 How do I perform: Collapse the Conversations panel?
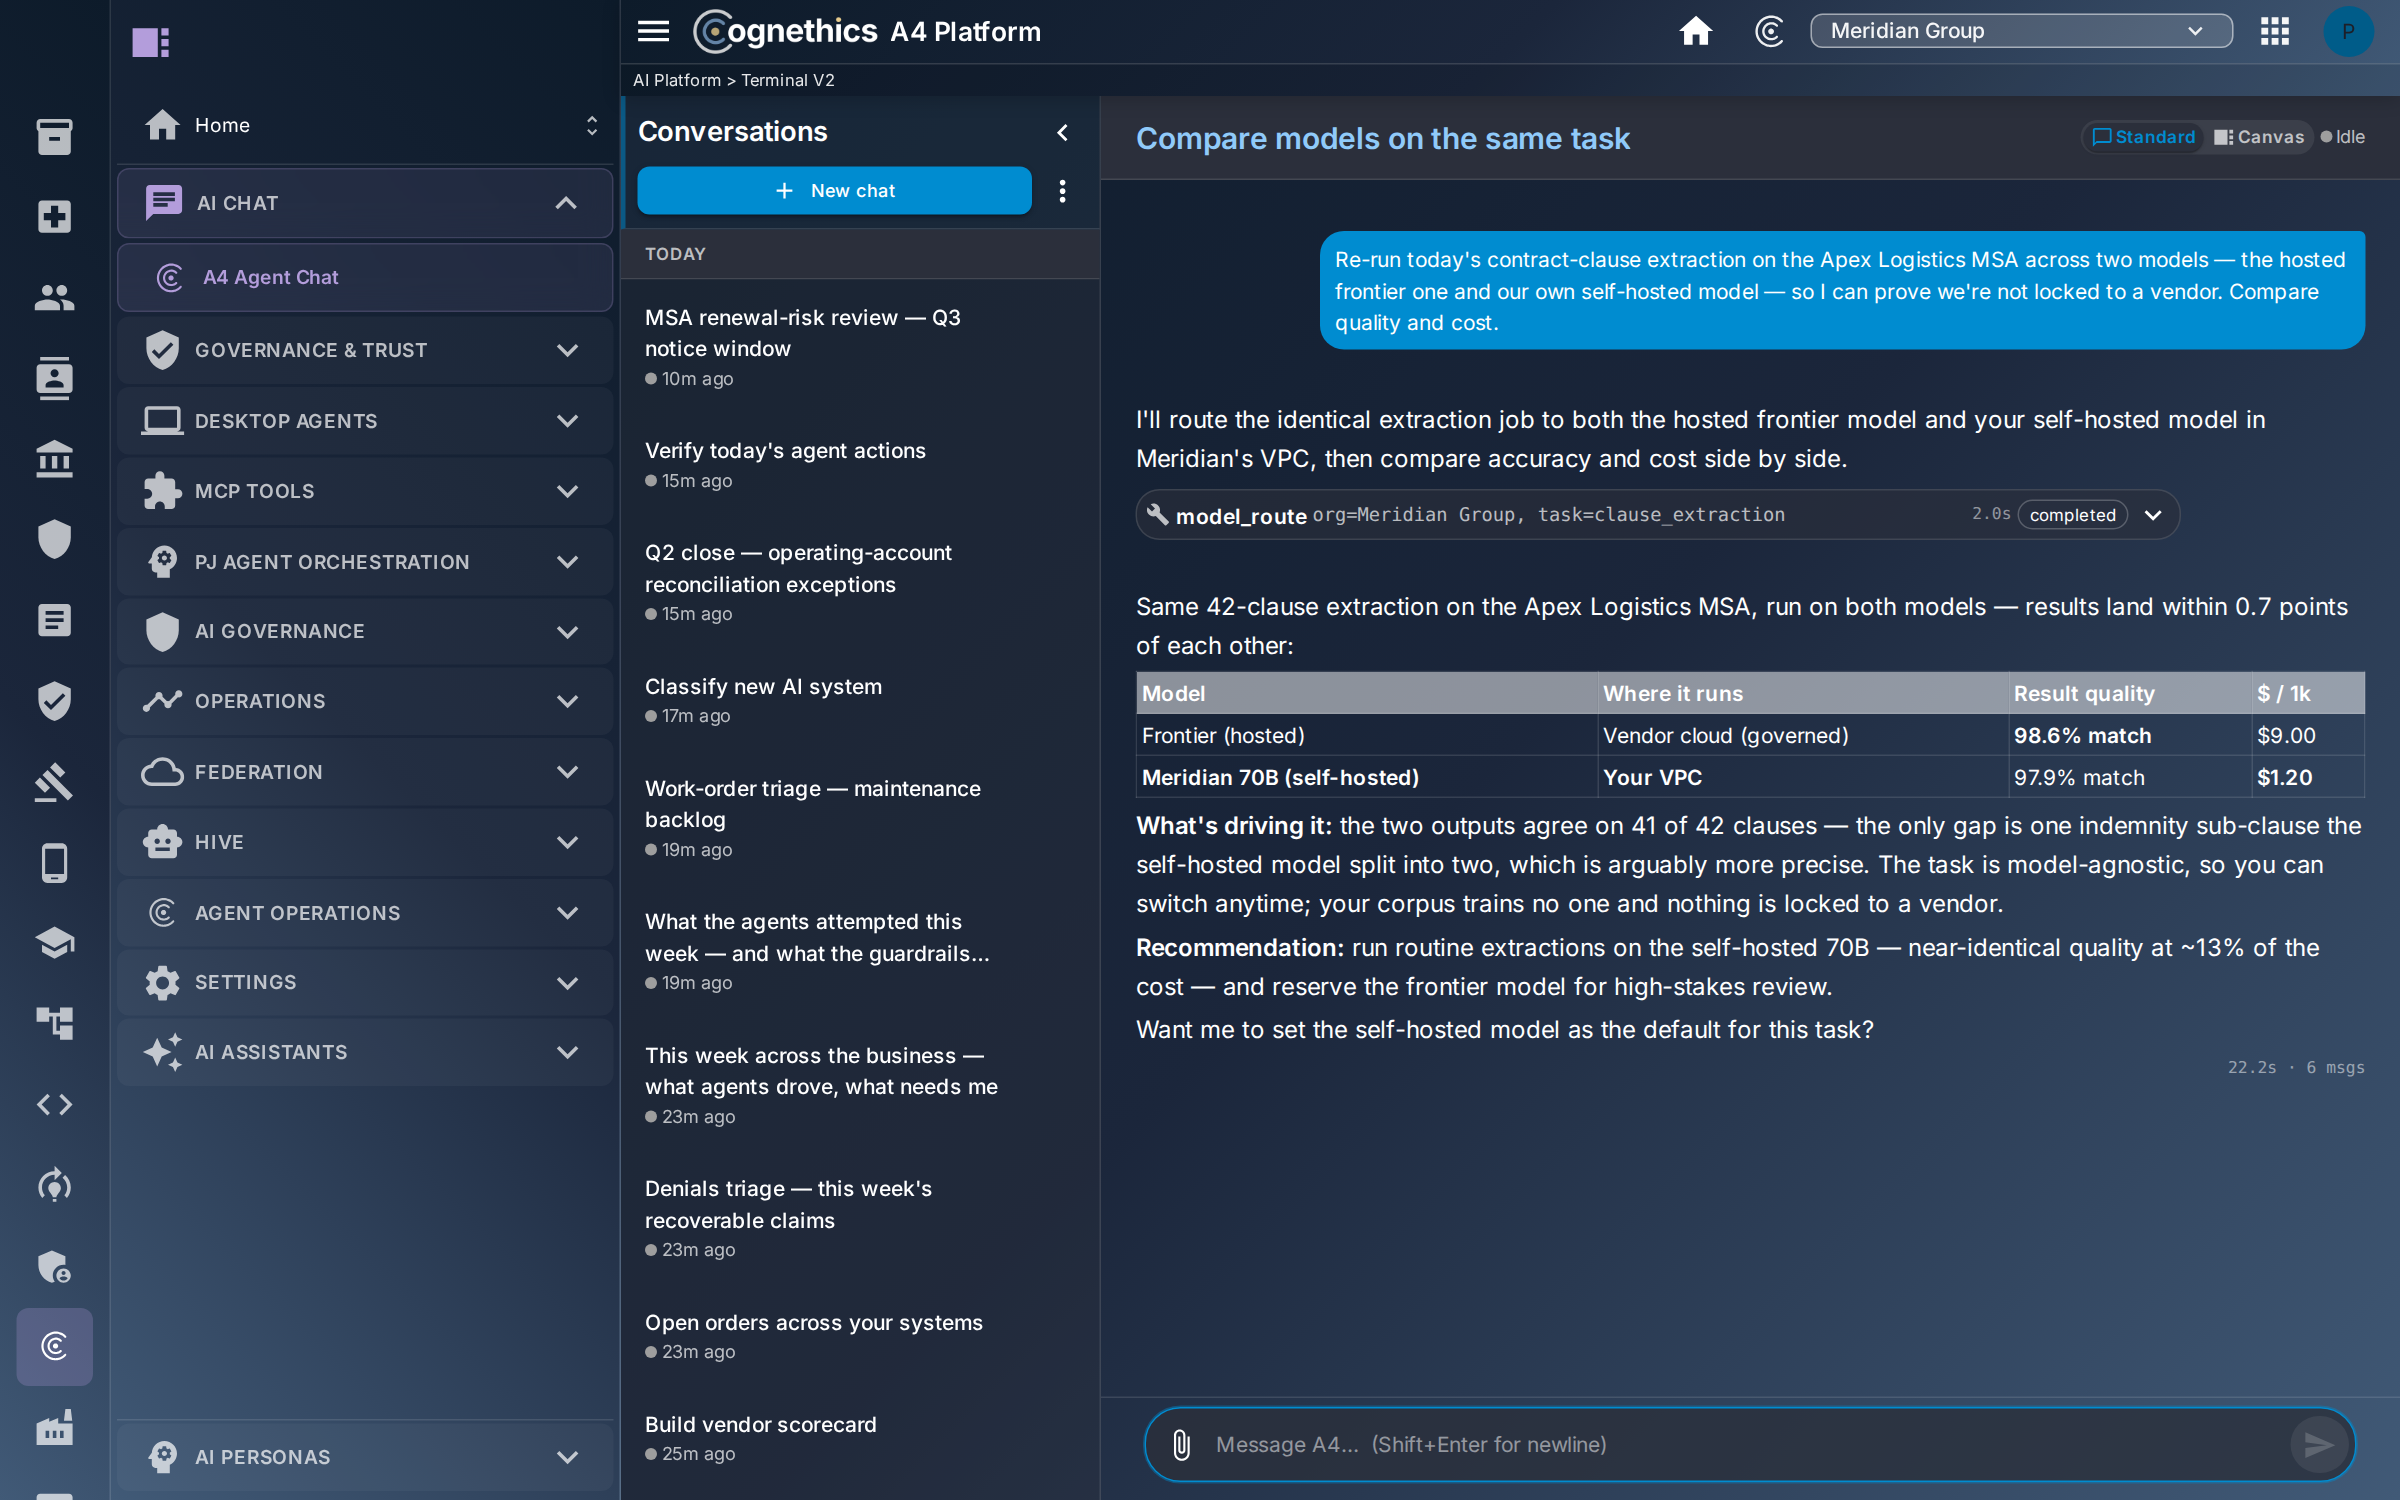coord(1062,132)
